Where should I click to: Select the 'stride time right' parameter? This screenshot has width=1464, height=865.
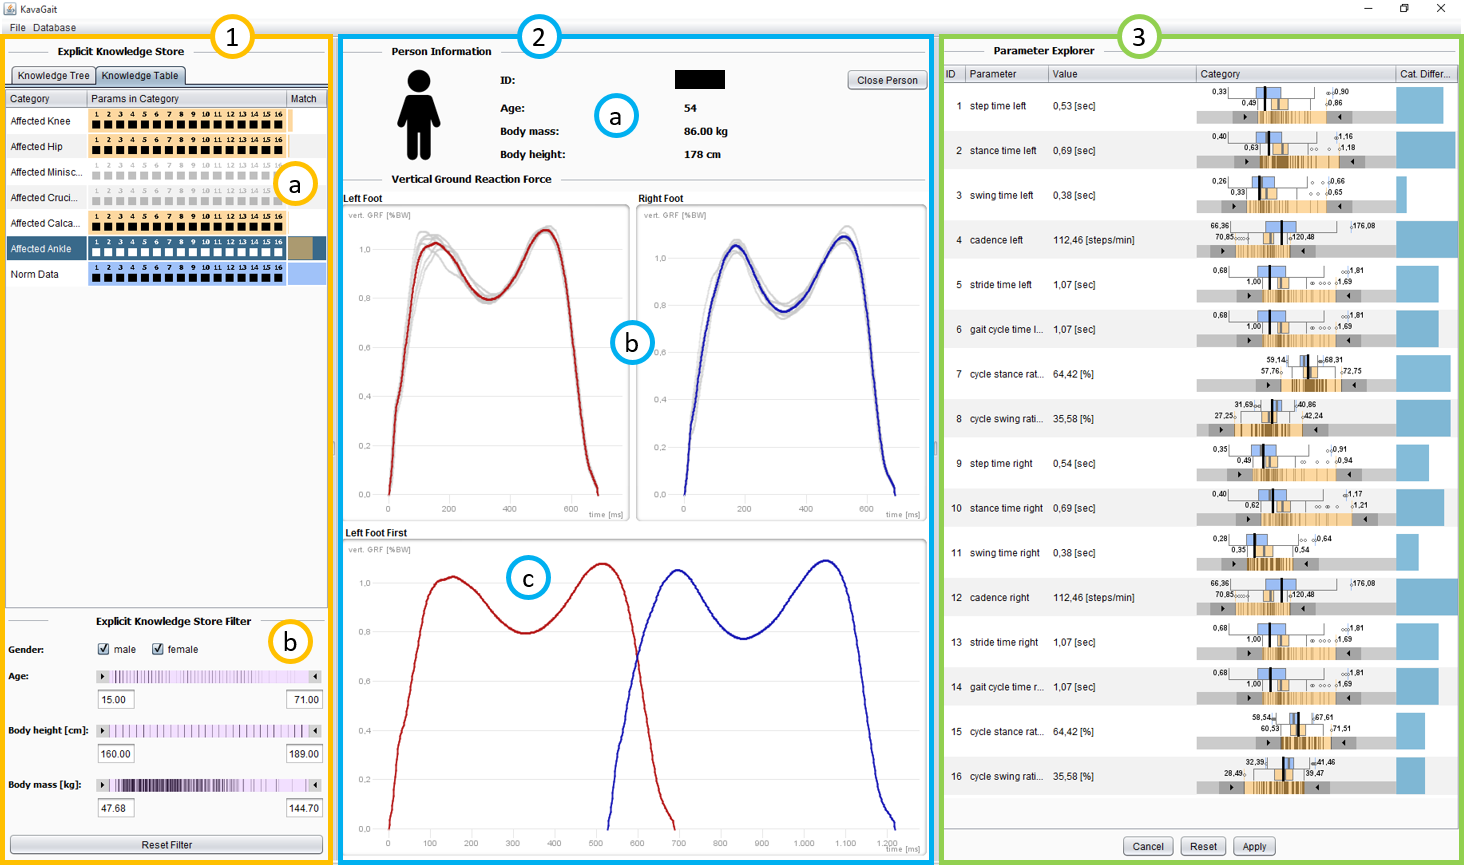[x=1200, y=642]
